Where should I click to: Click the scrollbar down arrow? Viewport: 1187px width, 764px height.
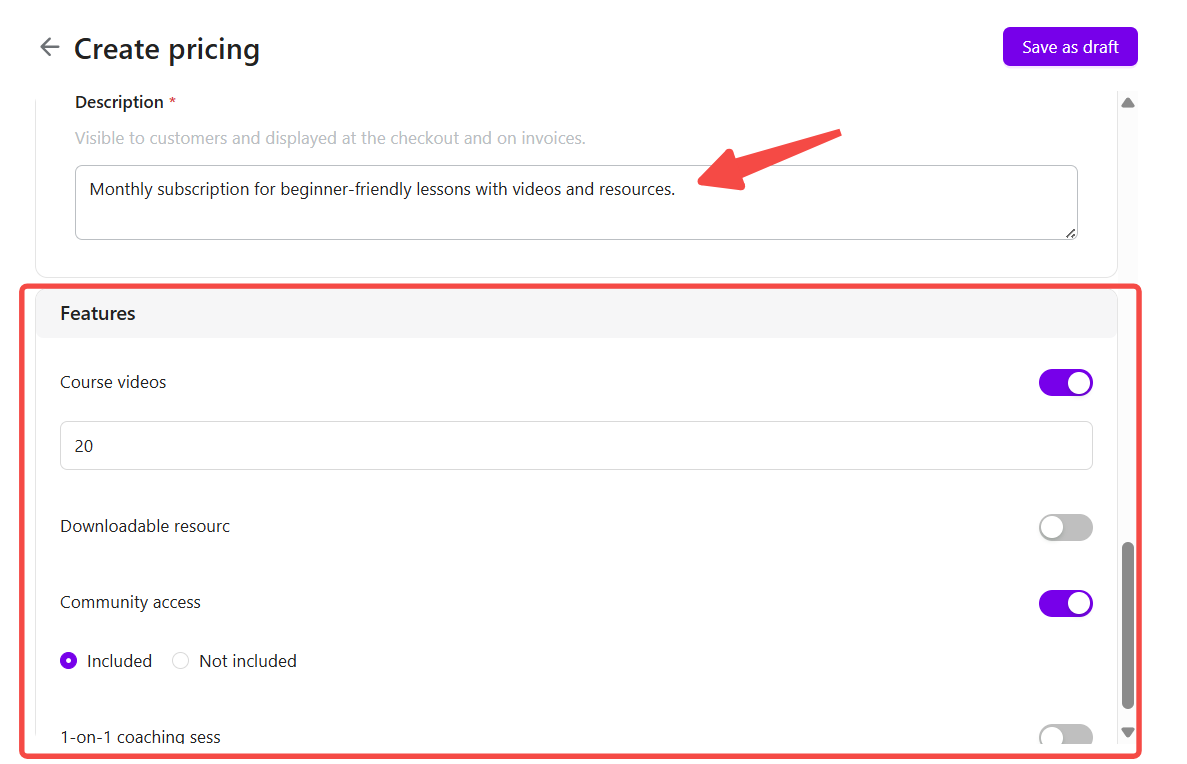click(1128, 732)
